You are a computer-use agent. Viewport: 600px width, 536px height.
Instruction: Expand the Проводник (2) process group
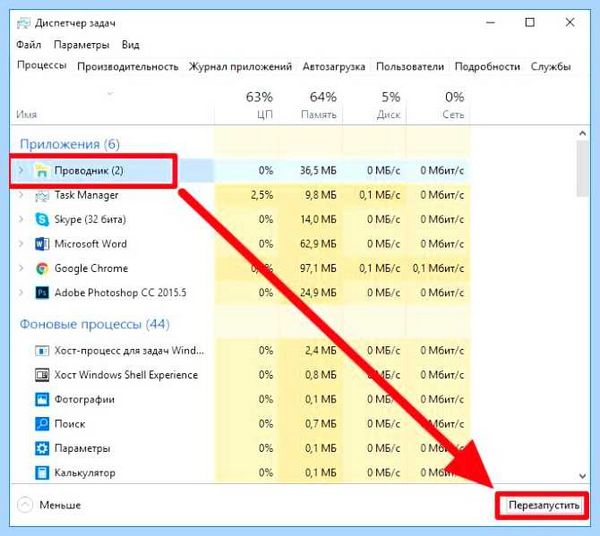coord(21,170)
